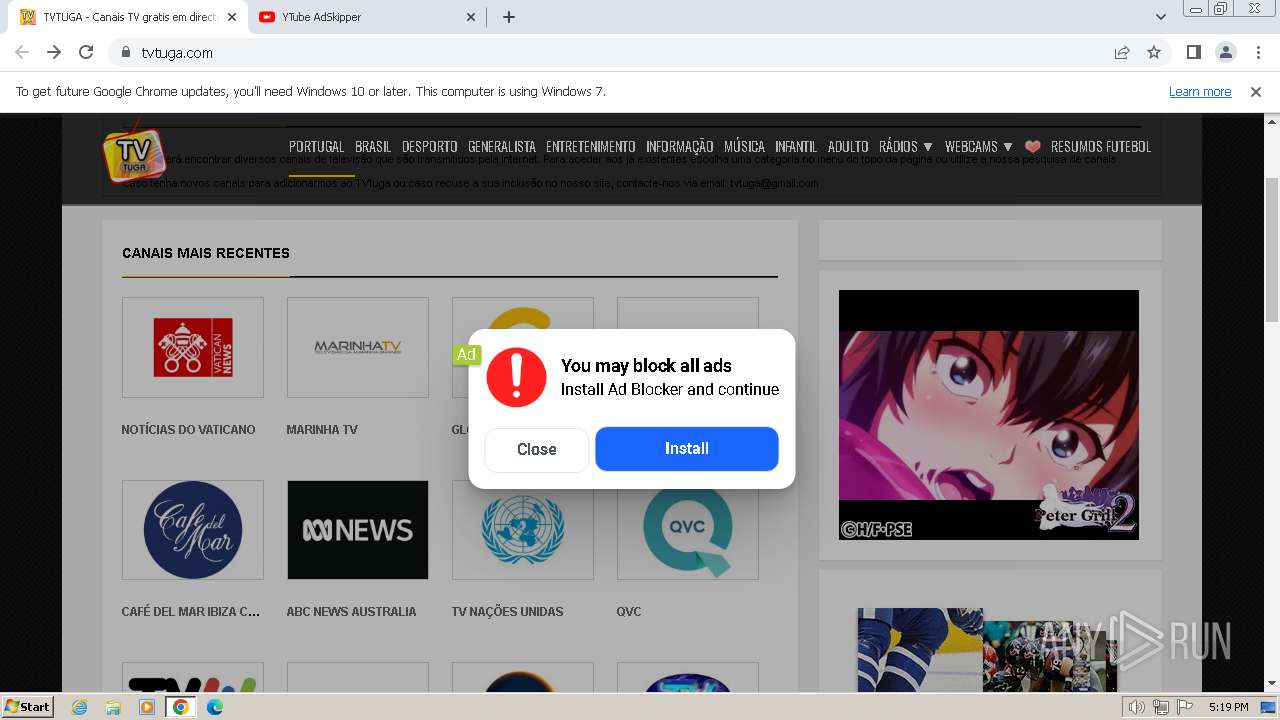
Task: Expand the RÁDIOS dropdown menu
Action: [905, 146]
